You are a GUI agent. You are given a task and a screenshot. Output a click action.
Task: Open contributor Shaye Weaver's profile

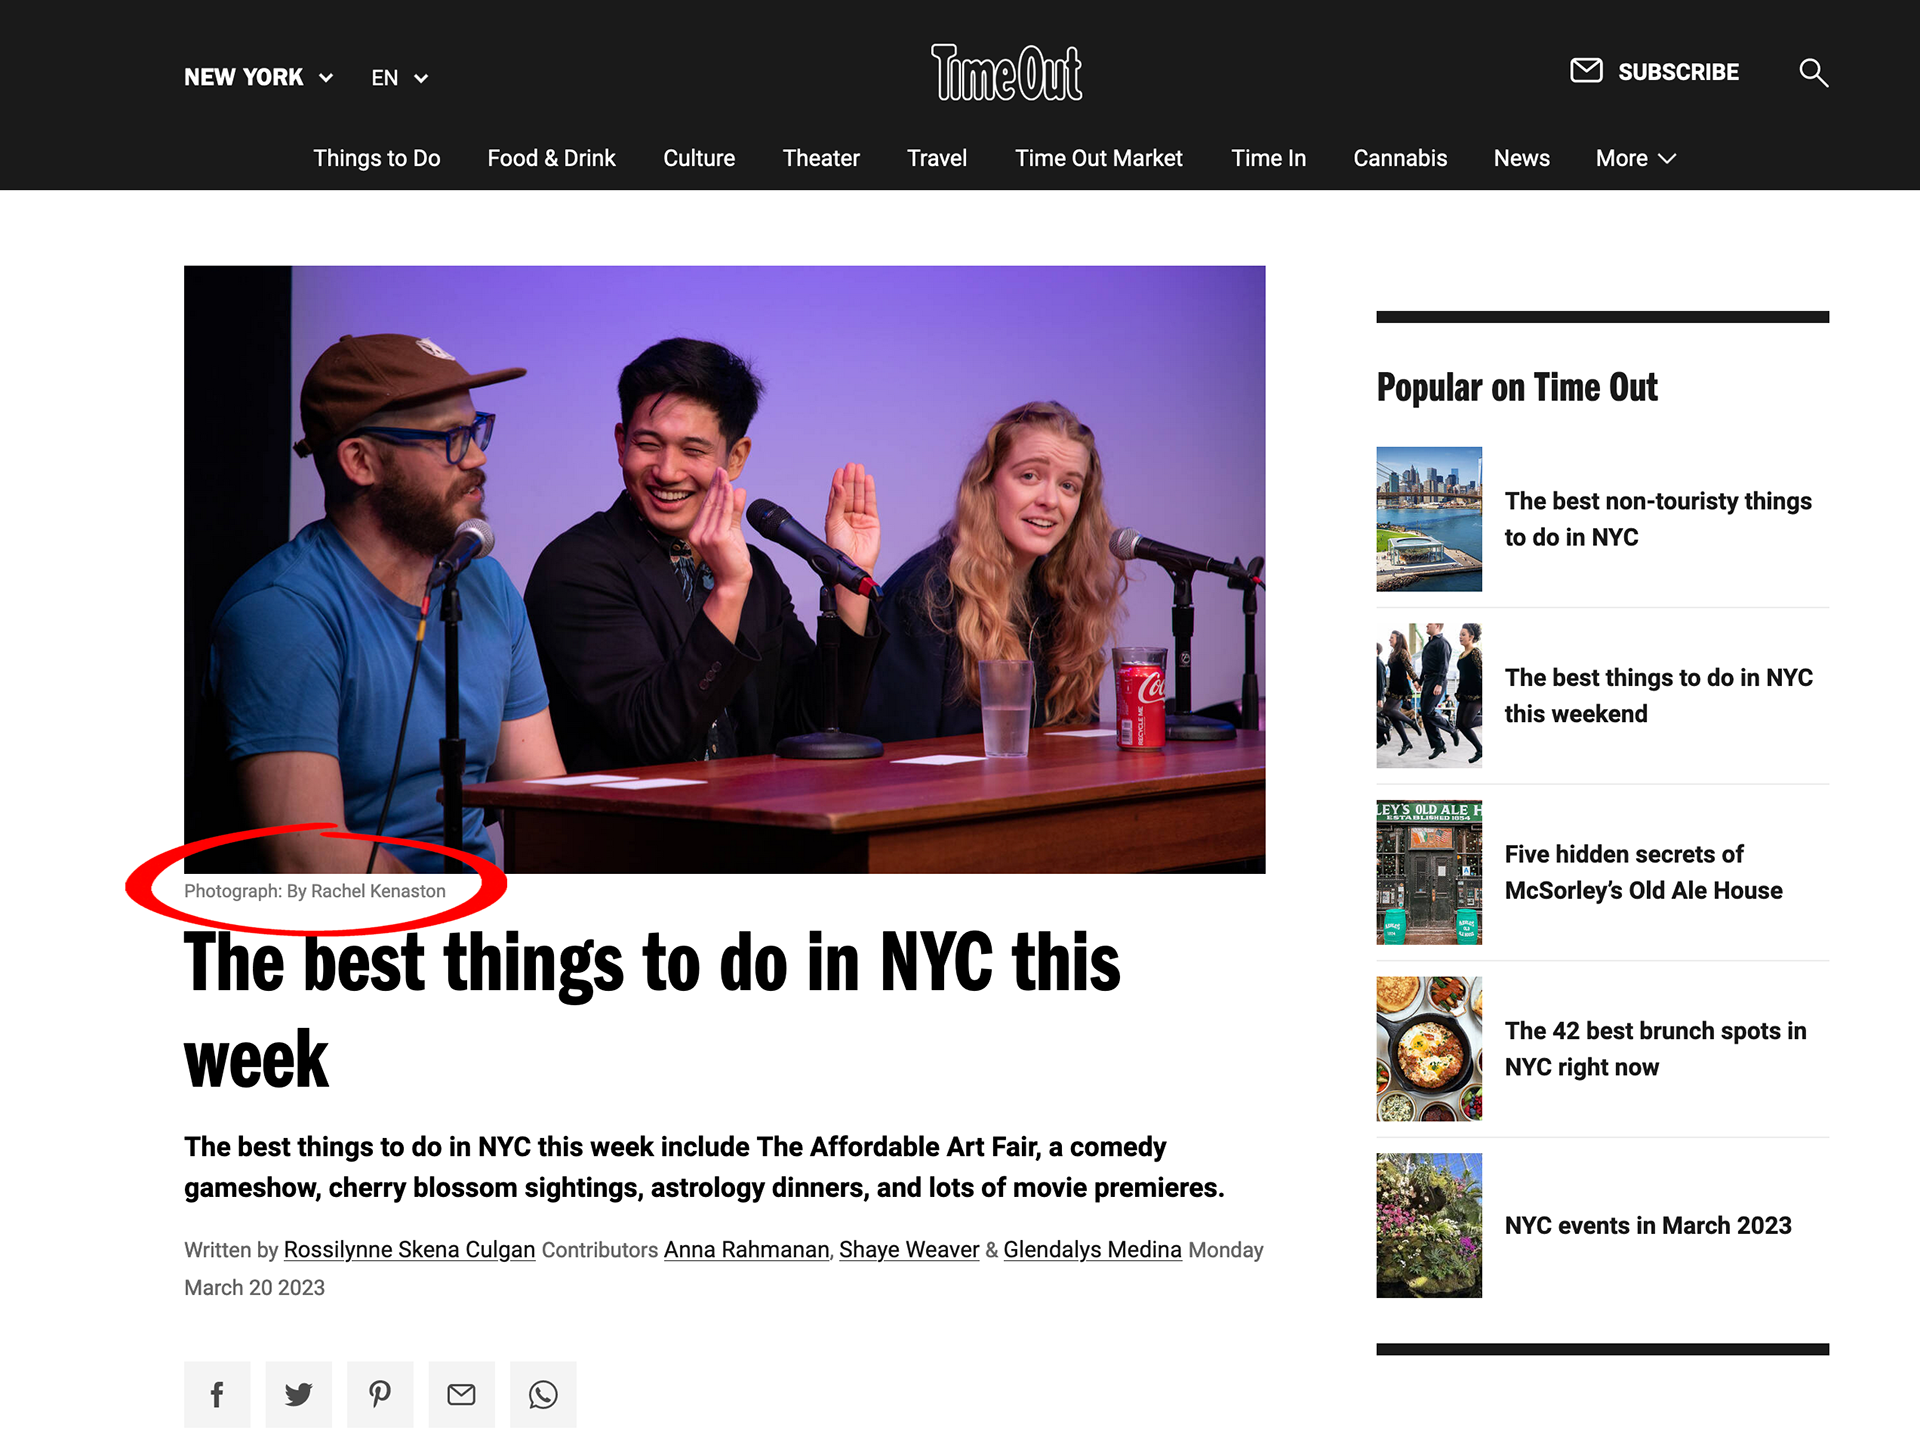point(908,1250)
